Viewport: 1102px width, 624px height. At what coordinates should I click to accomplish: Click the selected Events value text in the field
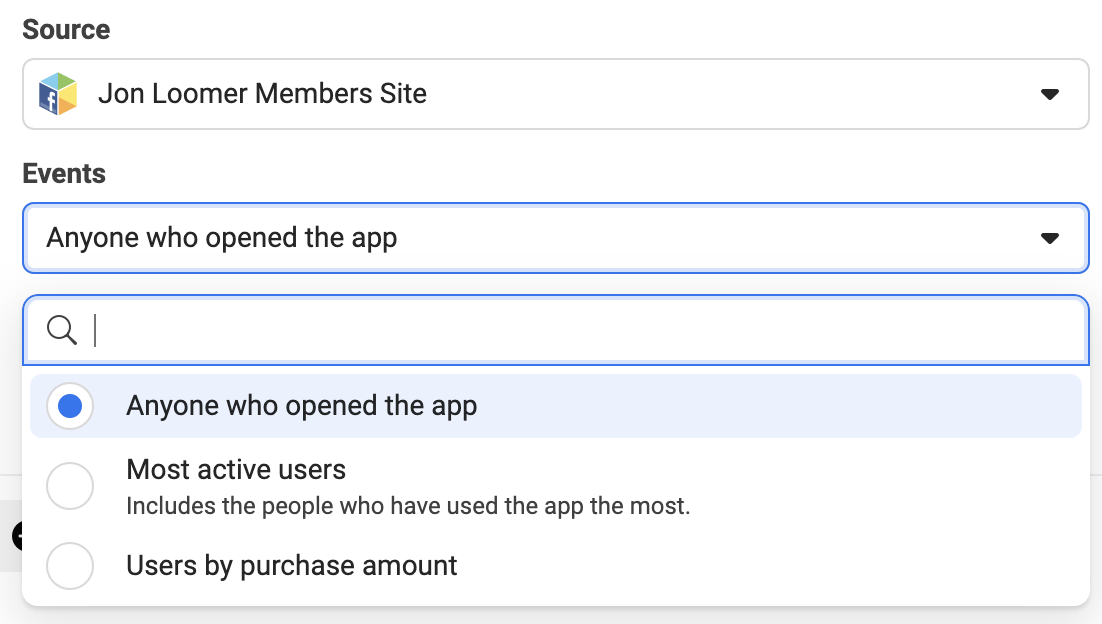221,238
